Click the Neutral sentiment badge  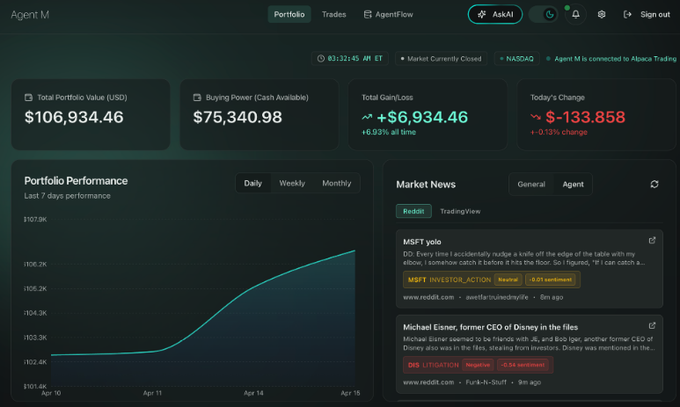(x=508, y=280)
